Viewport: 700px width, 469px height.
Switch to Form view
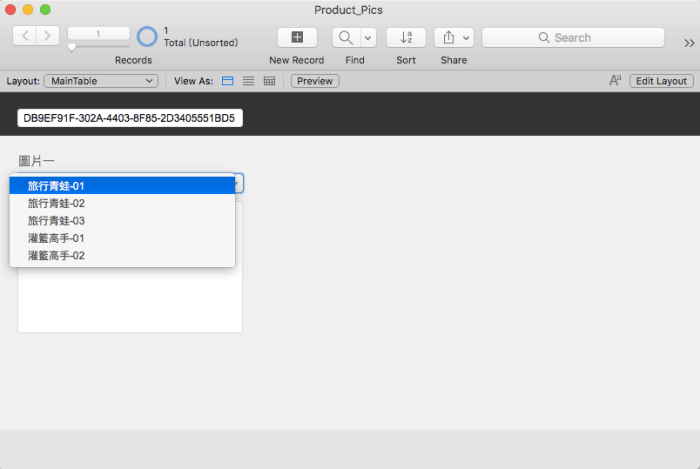227,81
